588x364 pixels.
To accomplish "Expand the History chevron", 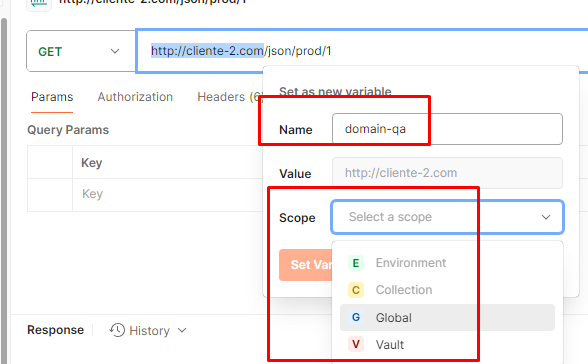I will click(x=182, y=330).
